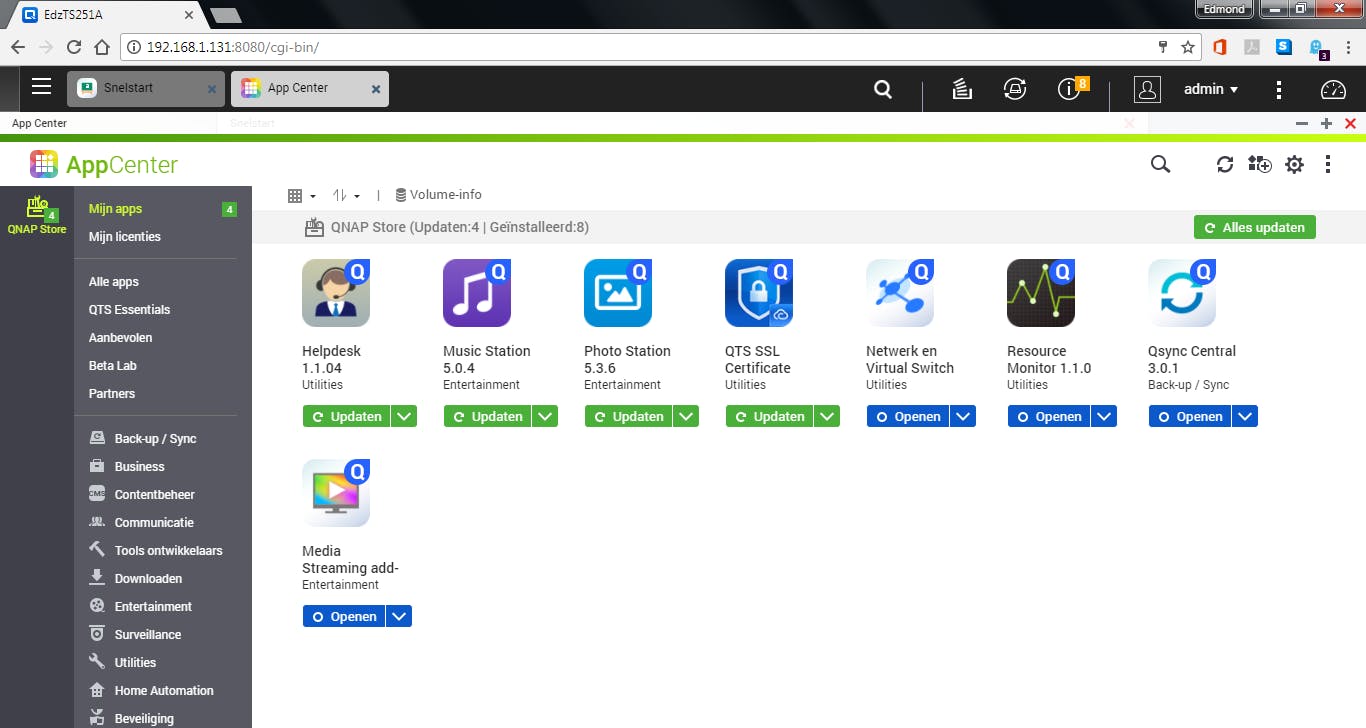
Task: Open Qsync Central app
Action: [x=1189, y=417]
